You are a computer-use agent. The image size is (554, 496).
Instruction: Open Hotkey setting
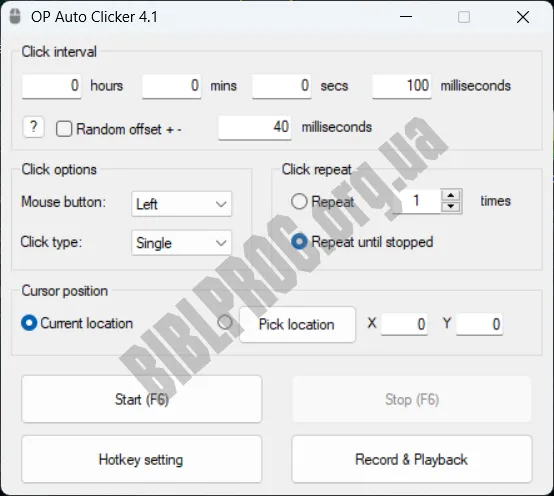click(142, 459)
